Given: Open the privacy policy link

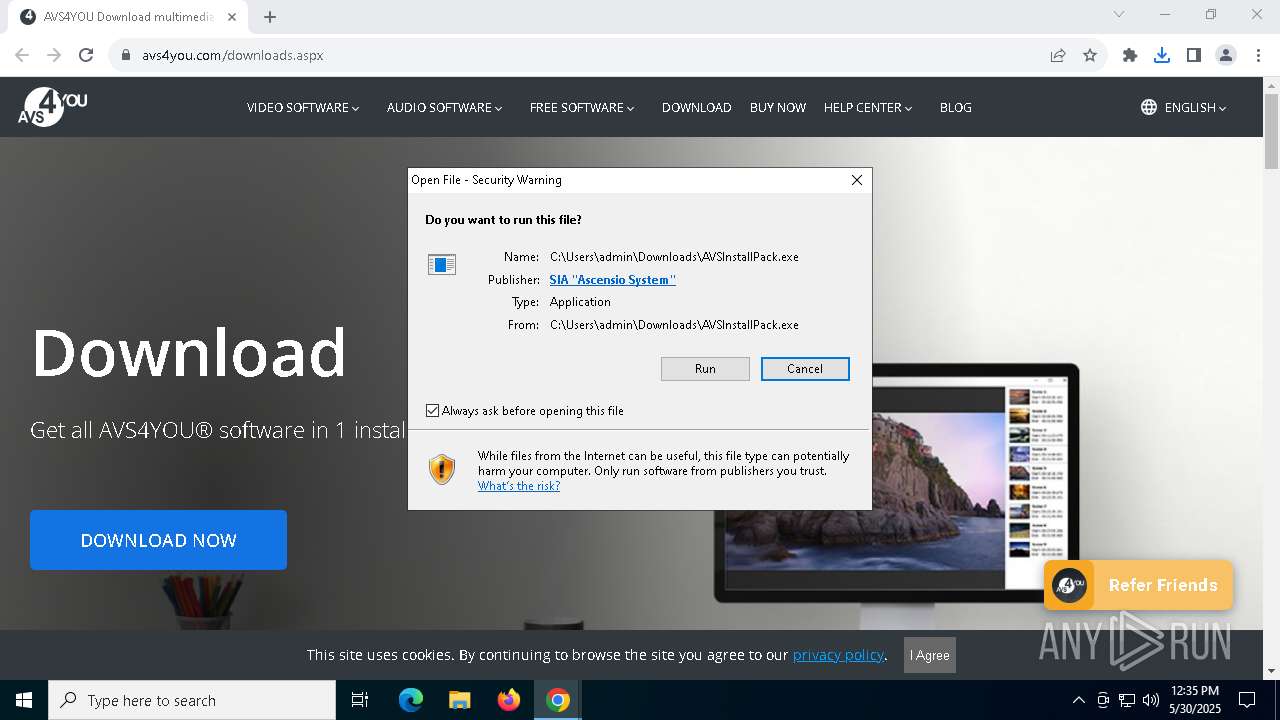Looking at the screenshot, I should (838, 655).
